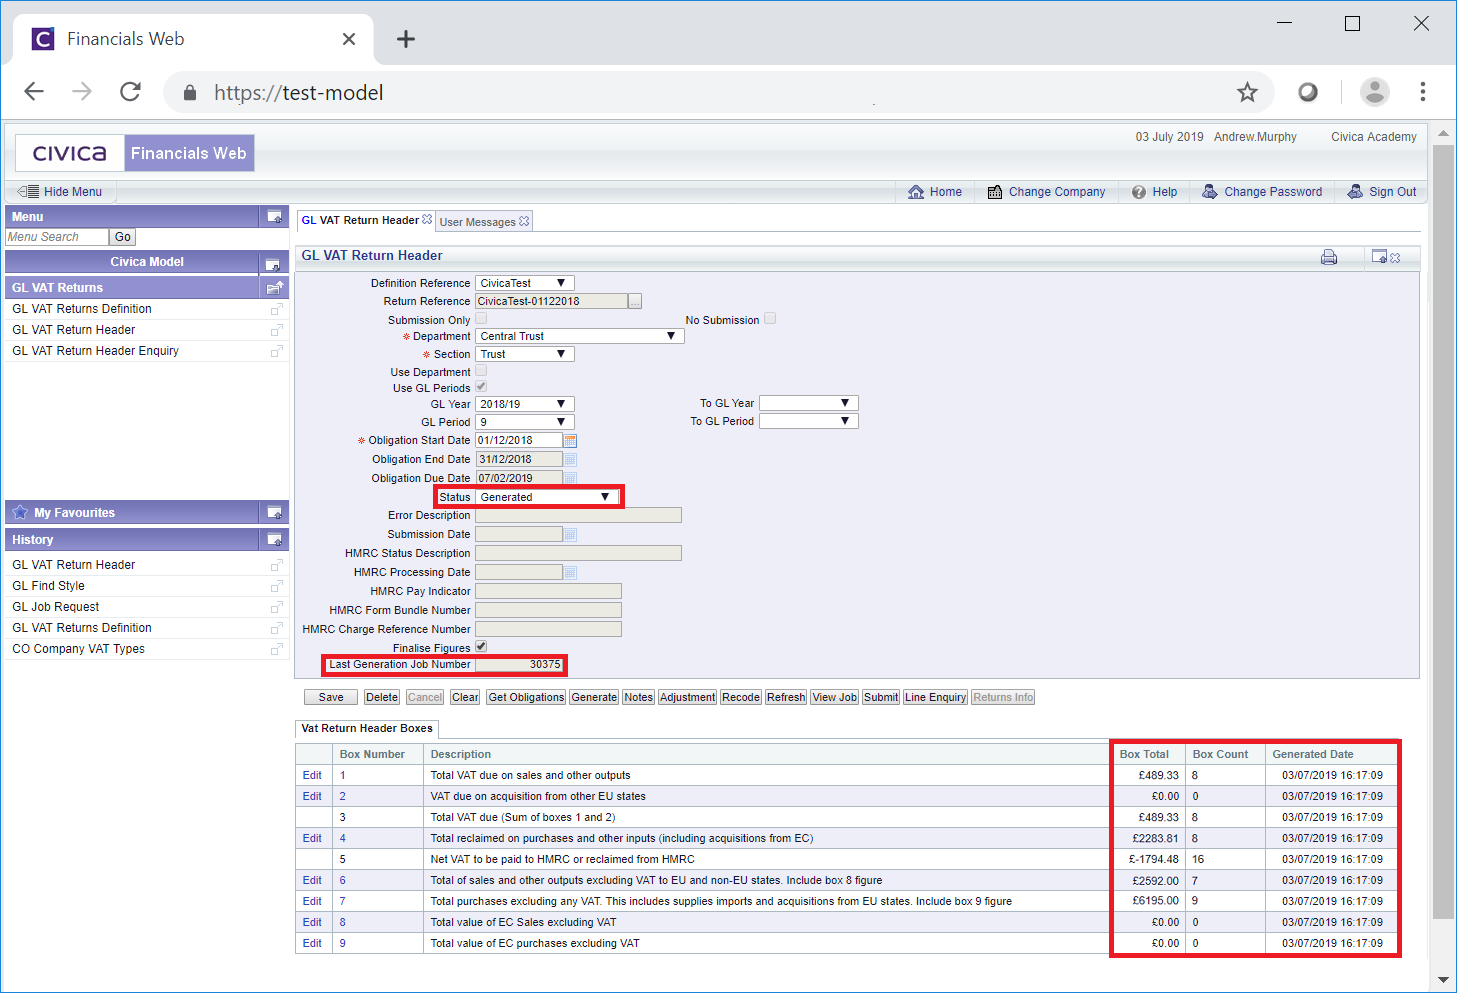The height and width of the screenshot is (993, 1457).
Task: Click the View Job button
Action: [835, 697]
